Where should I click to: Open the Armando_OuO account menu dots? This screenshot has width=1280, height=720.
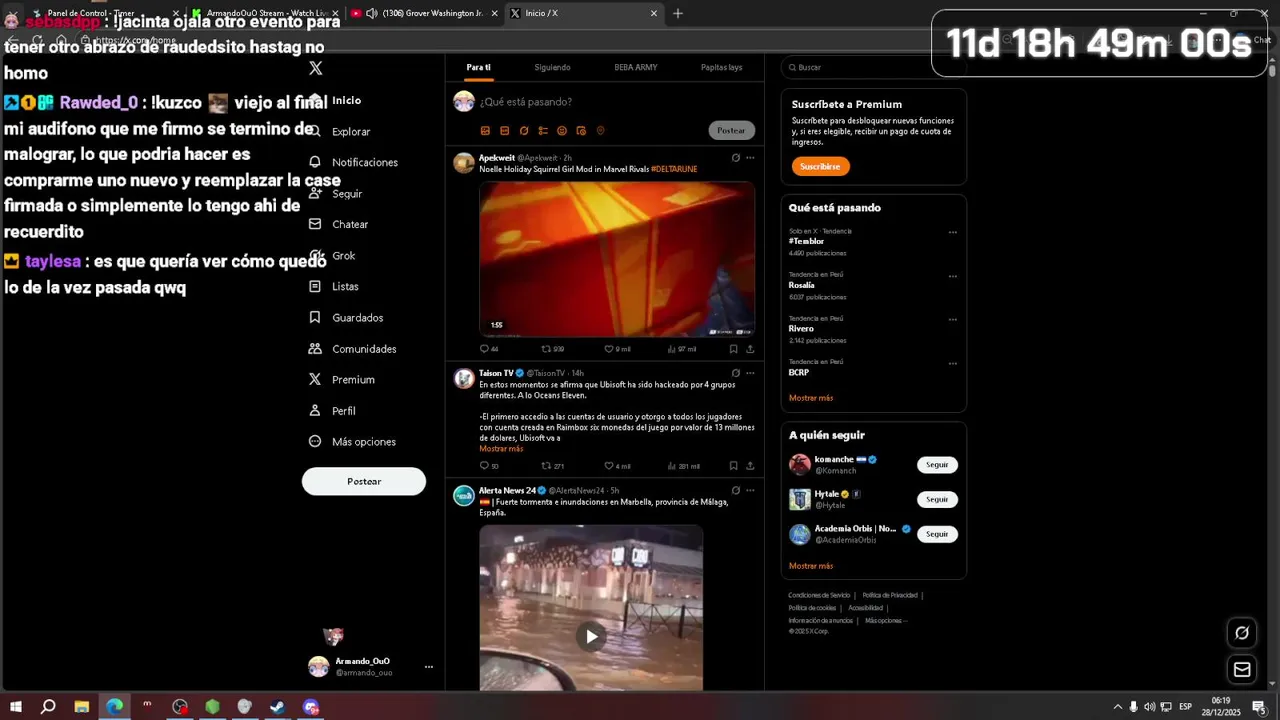point(428,667)
